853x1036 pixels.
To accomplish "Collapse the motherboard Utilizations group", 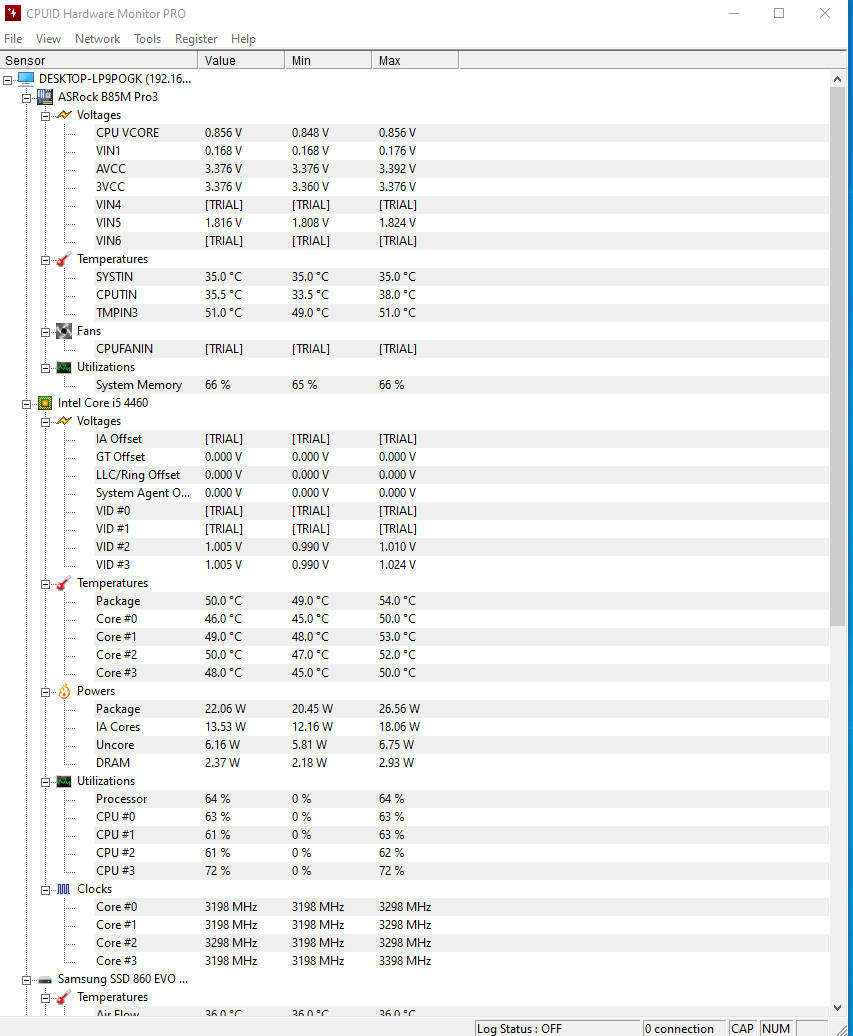I will coord(45,368).
